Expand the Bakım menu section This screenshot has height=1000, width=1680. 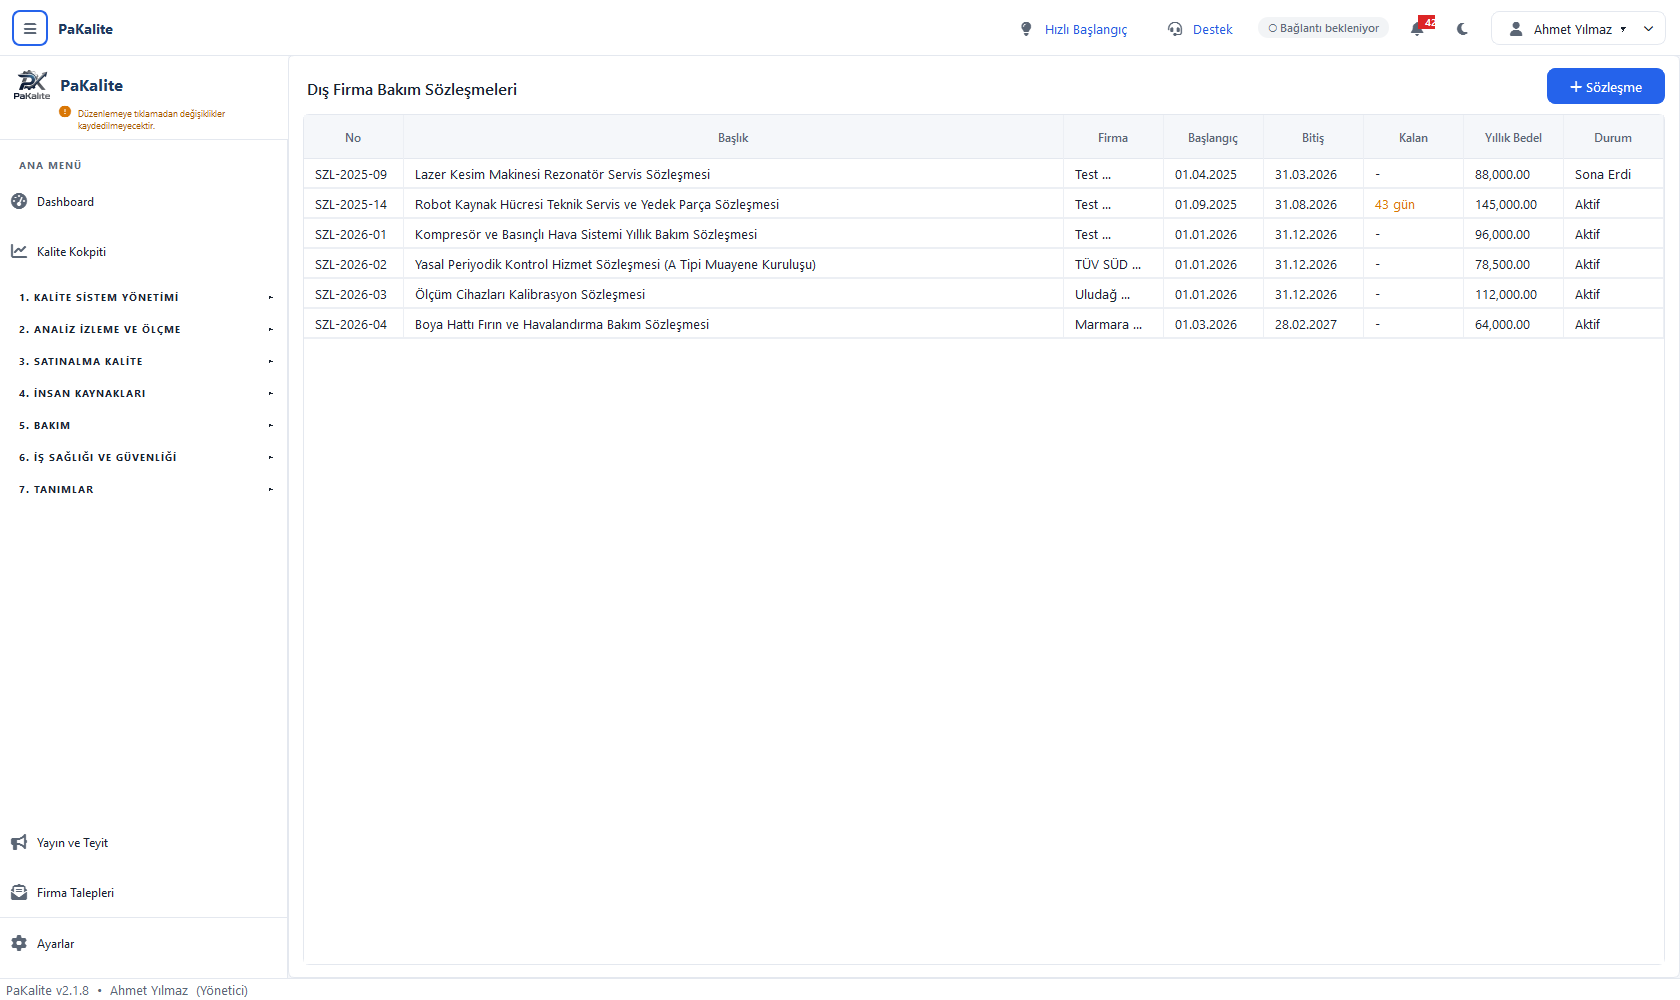(x=144, y=426)
